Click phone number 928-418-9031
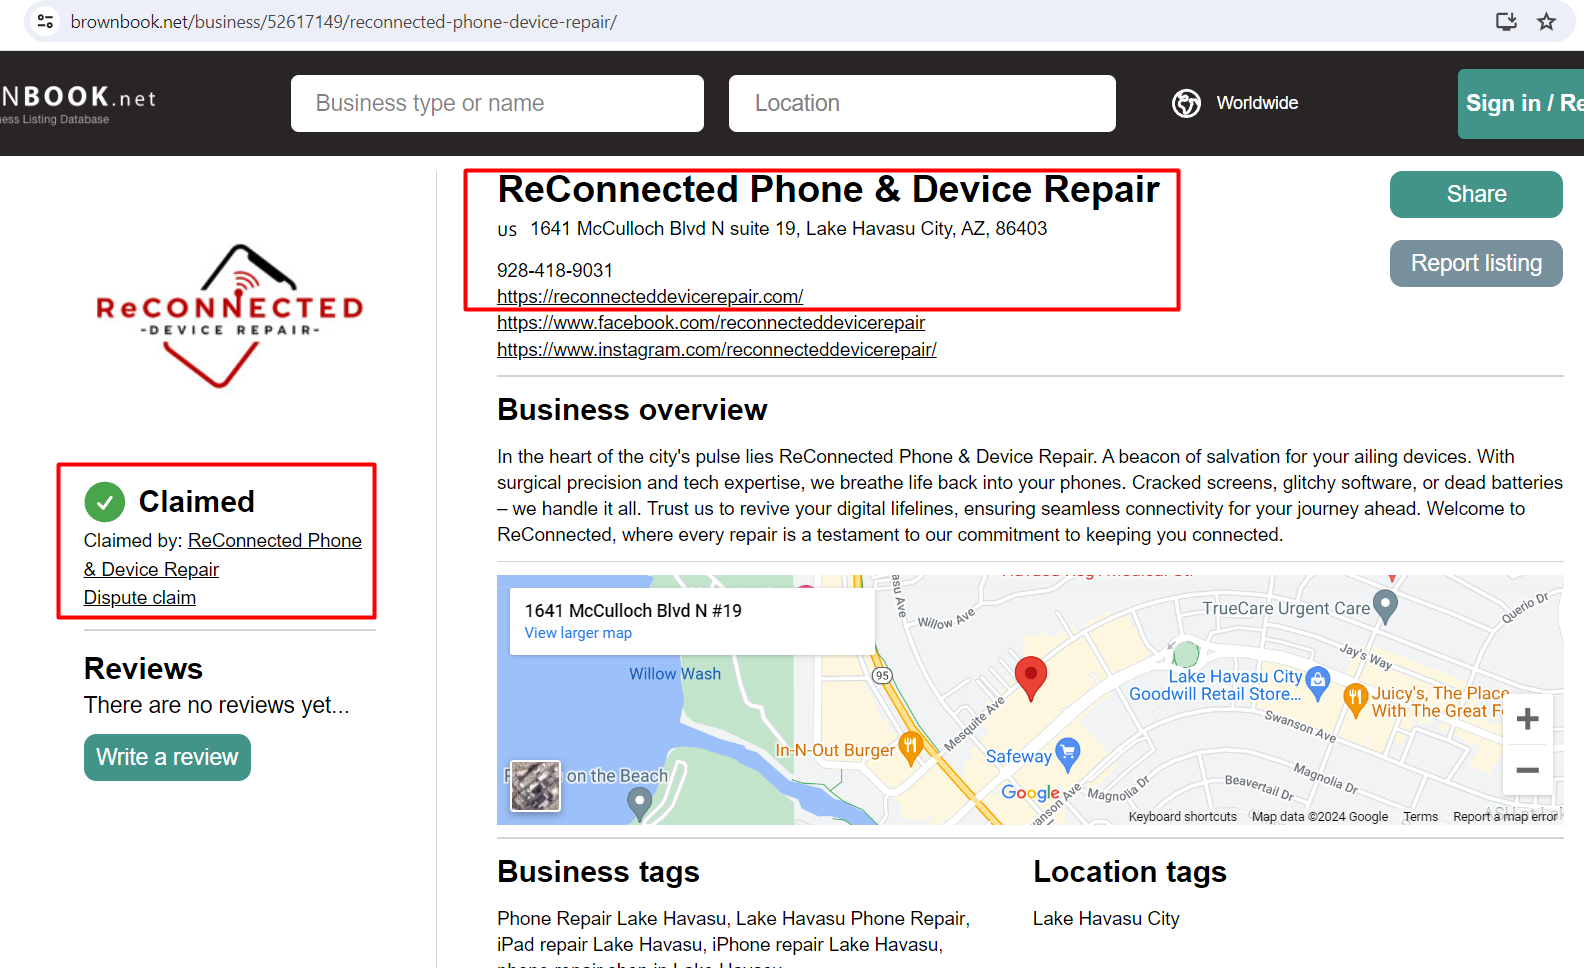Image resolution: width=1584 pixels, height=968 pixels. click(x=555, y=271)
